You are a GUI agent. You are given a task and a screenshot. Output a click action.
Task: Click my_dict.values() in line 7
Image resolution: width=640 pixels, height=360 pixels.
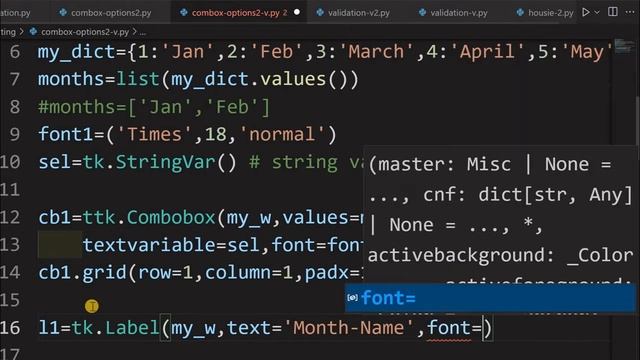click(x=264, y=79)
